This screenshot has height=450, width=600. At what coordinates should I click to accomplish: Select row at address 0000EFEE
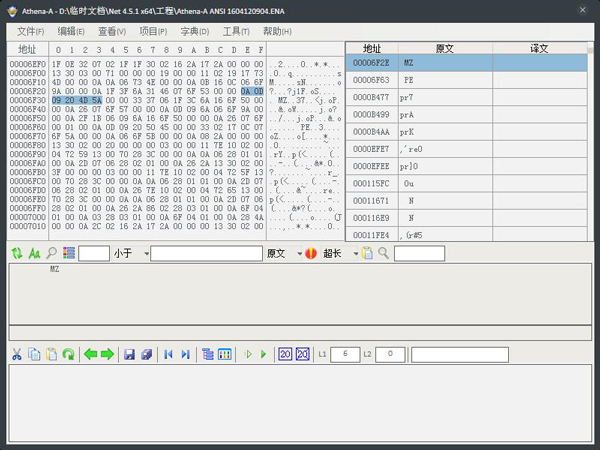tap(466, 166)
